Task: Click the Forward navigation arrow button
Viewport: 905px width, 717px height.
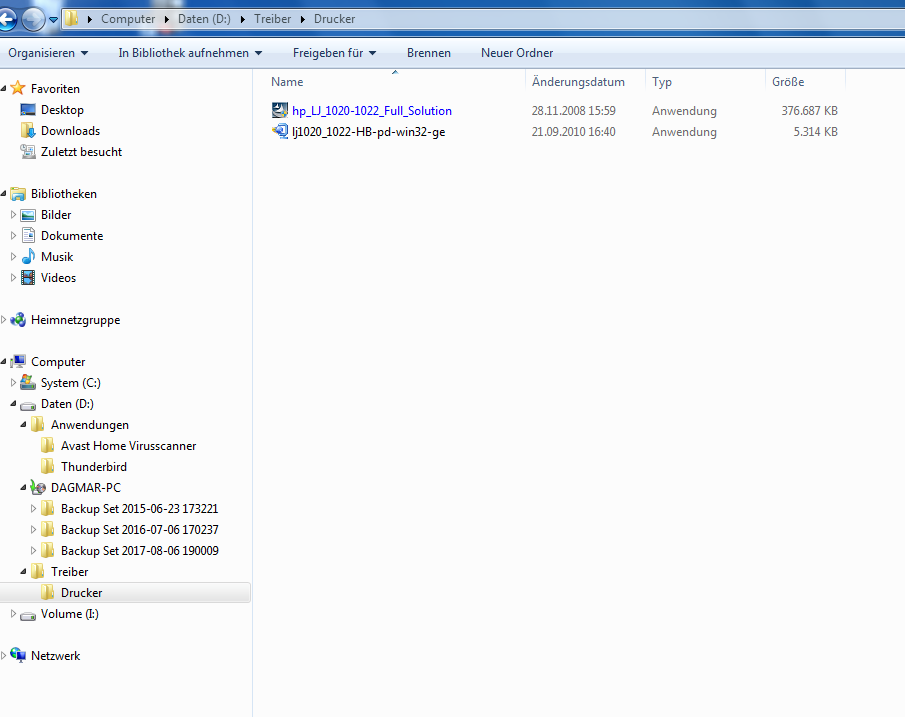Action: tap(33, 19)
